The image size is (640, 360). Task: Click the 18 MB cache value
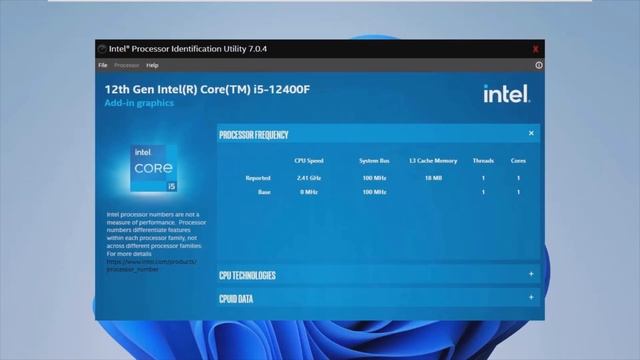pos(433,178)
